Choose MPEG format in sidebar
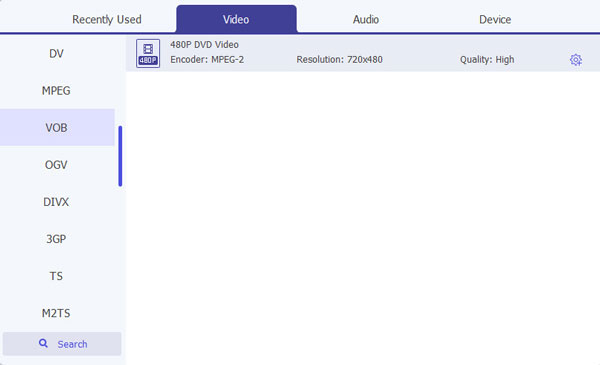Screen dimensions: 600x365 (x=57, y=91)
